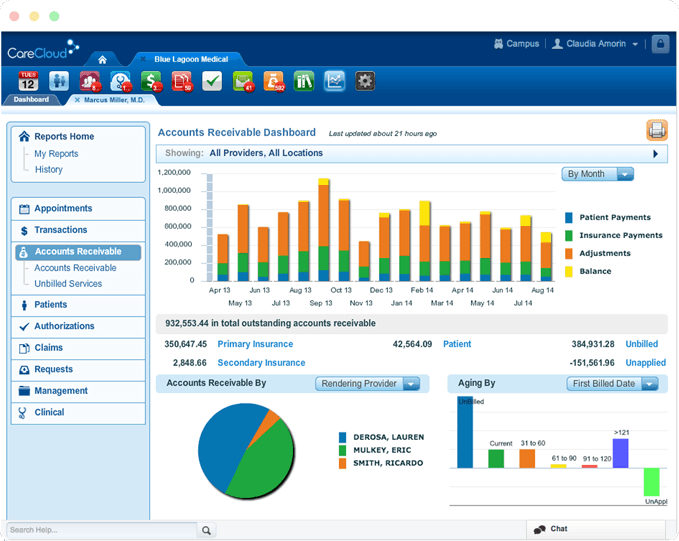Click the home tab icon

tap(102, 60)
